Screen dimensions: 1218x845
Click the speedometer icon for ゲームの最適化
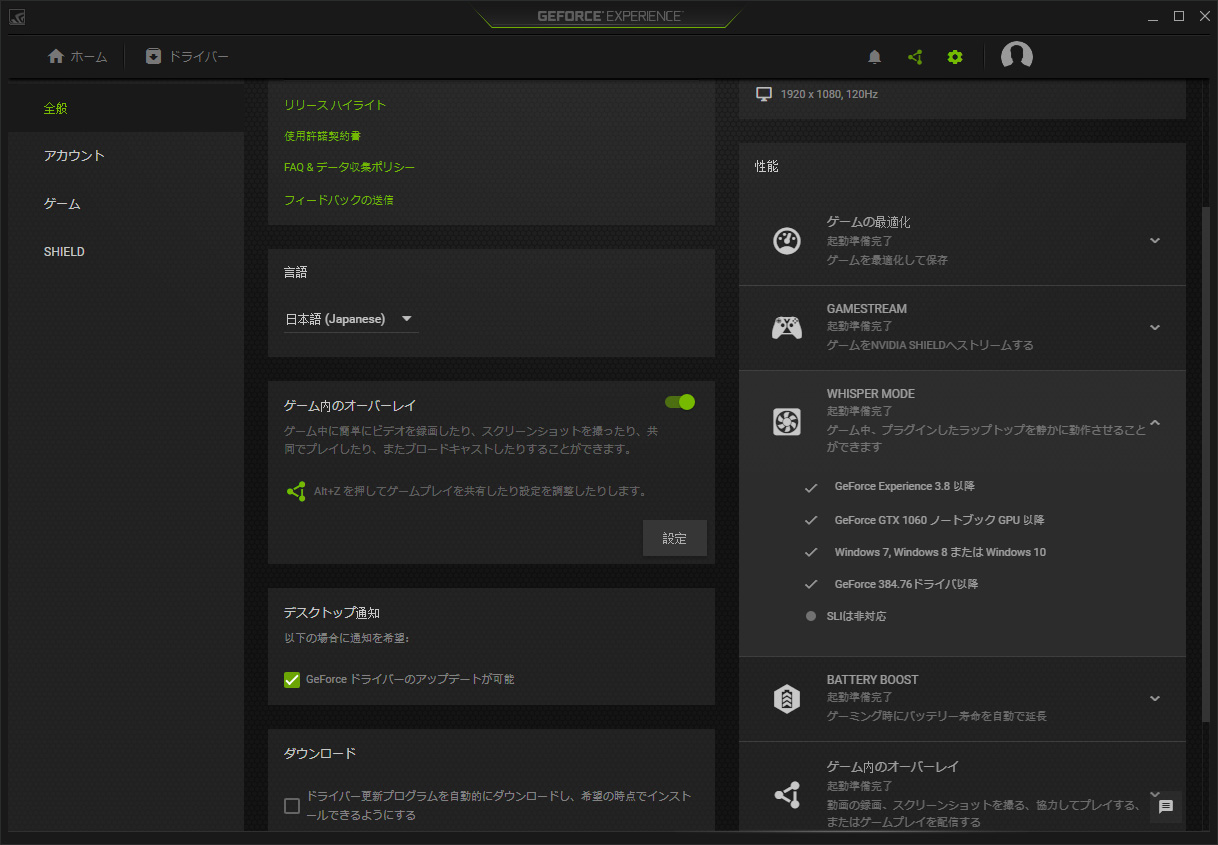click(787, 241)
